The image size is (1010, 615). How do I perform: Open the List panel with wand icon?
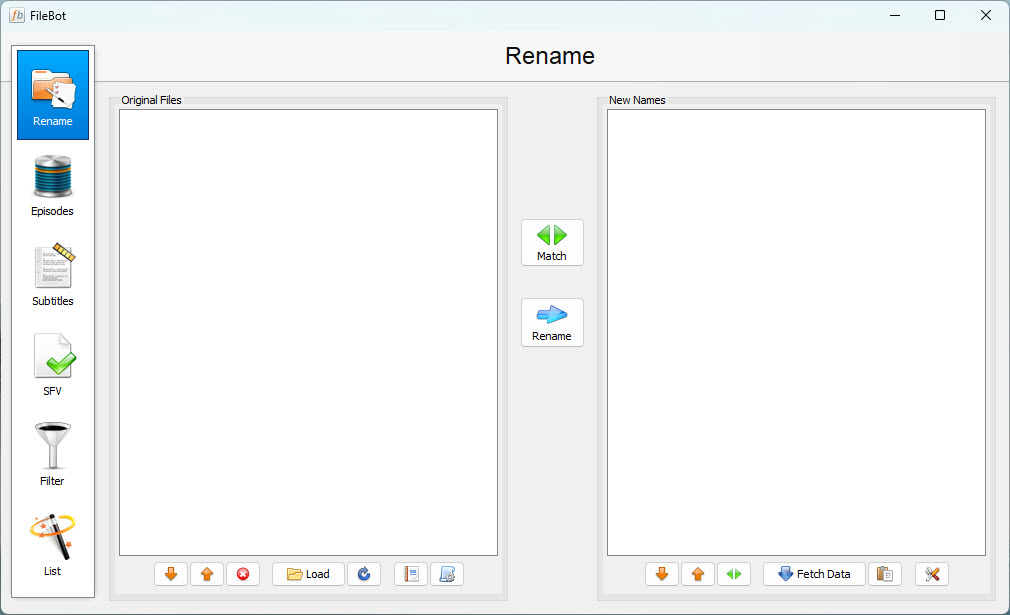coord(53,545)
